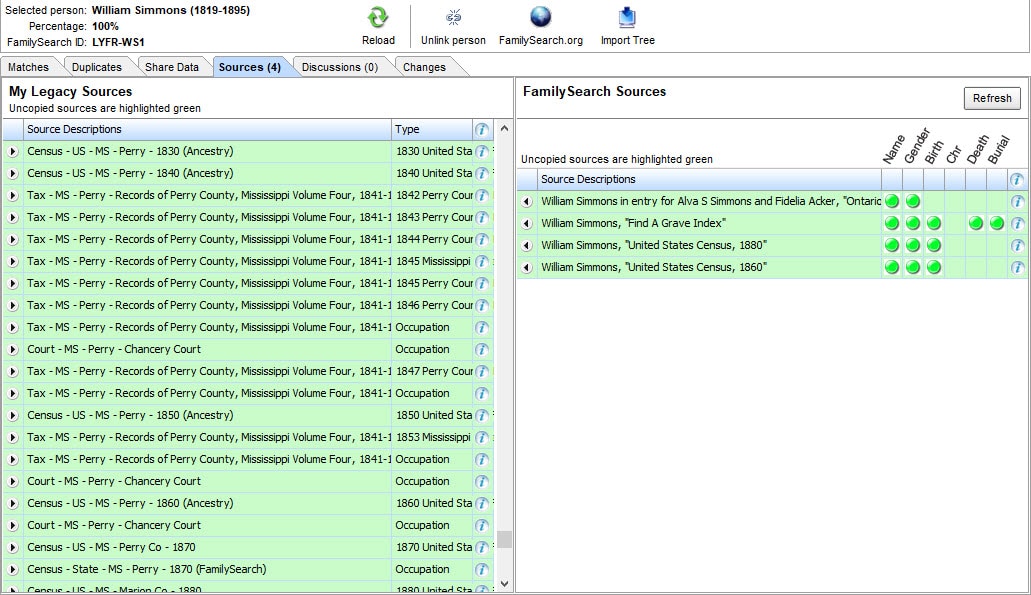Click info icon for Census 1840 (Ancestry) row
This screenshot has height=595, width=1031.
click(482, 174)
